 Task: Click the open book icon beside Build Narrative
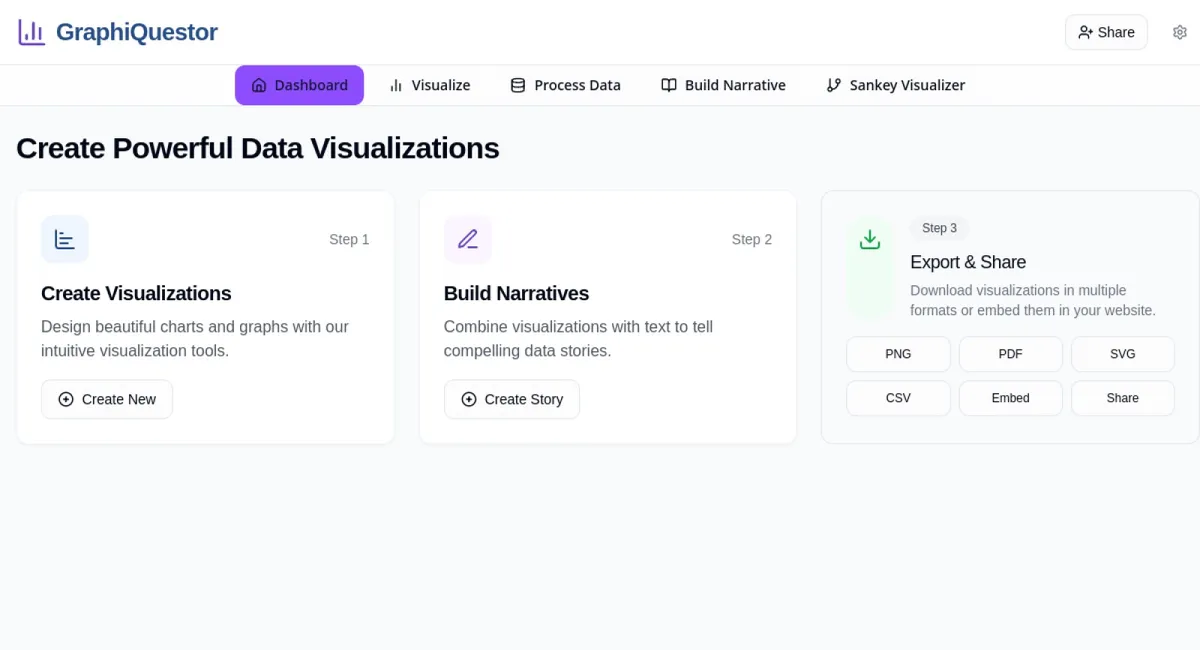pos(669,86)
